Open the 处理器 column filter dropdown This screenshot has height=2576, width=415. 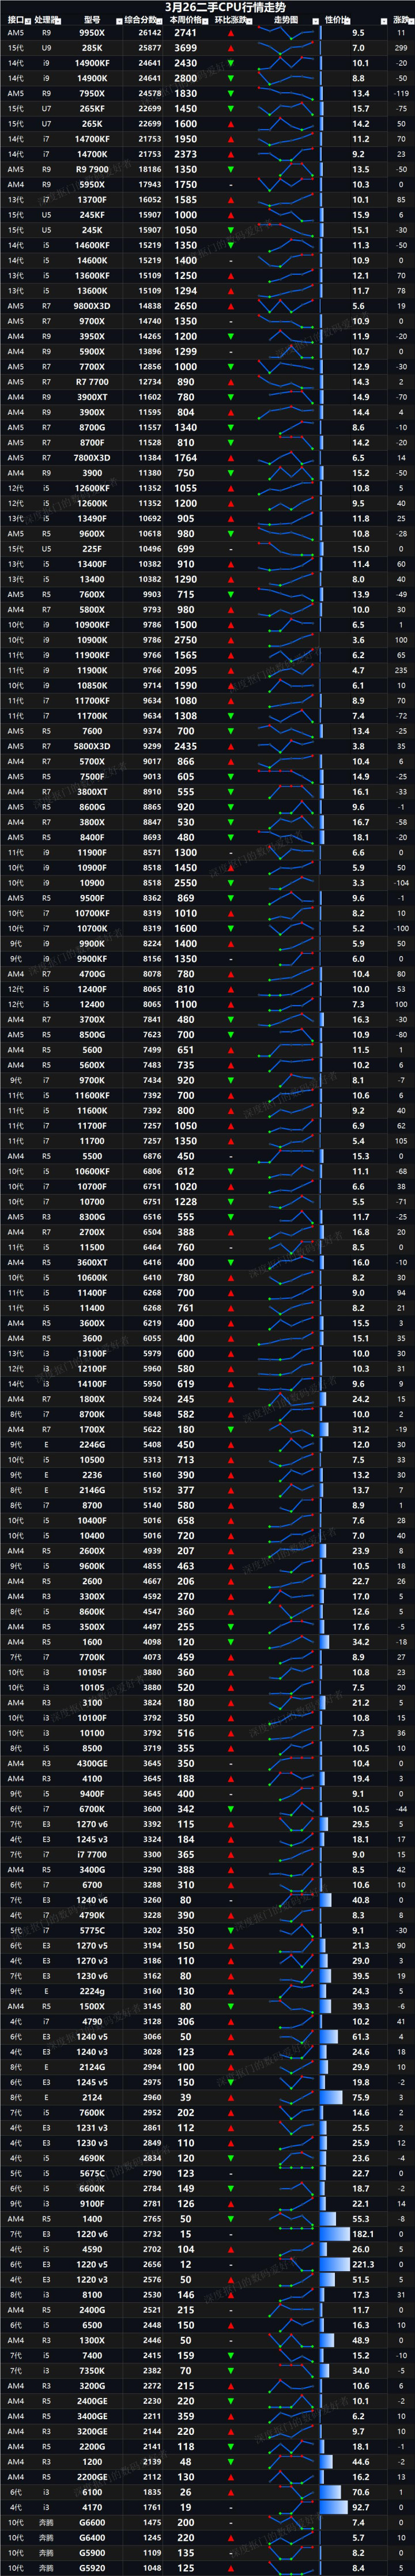[58, 20]
